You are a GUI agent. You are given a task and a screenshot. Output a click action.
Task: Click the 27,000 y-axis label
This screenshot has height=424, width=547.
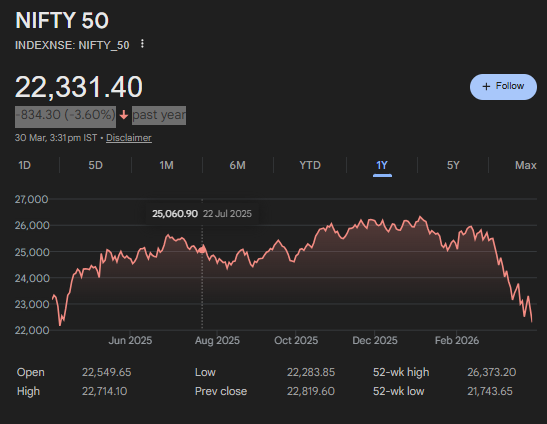click(31, 199)
